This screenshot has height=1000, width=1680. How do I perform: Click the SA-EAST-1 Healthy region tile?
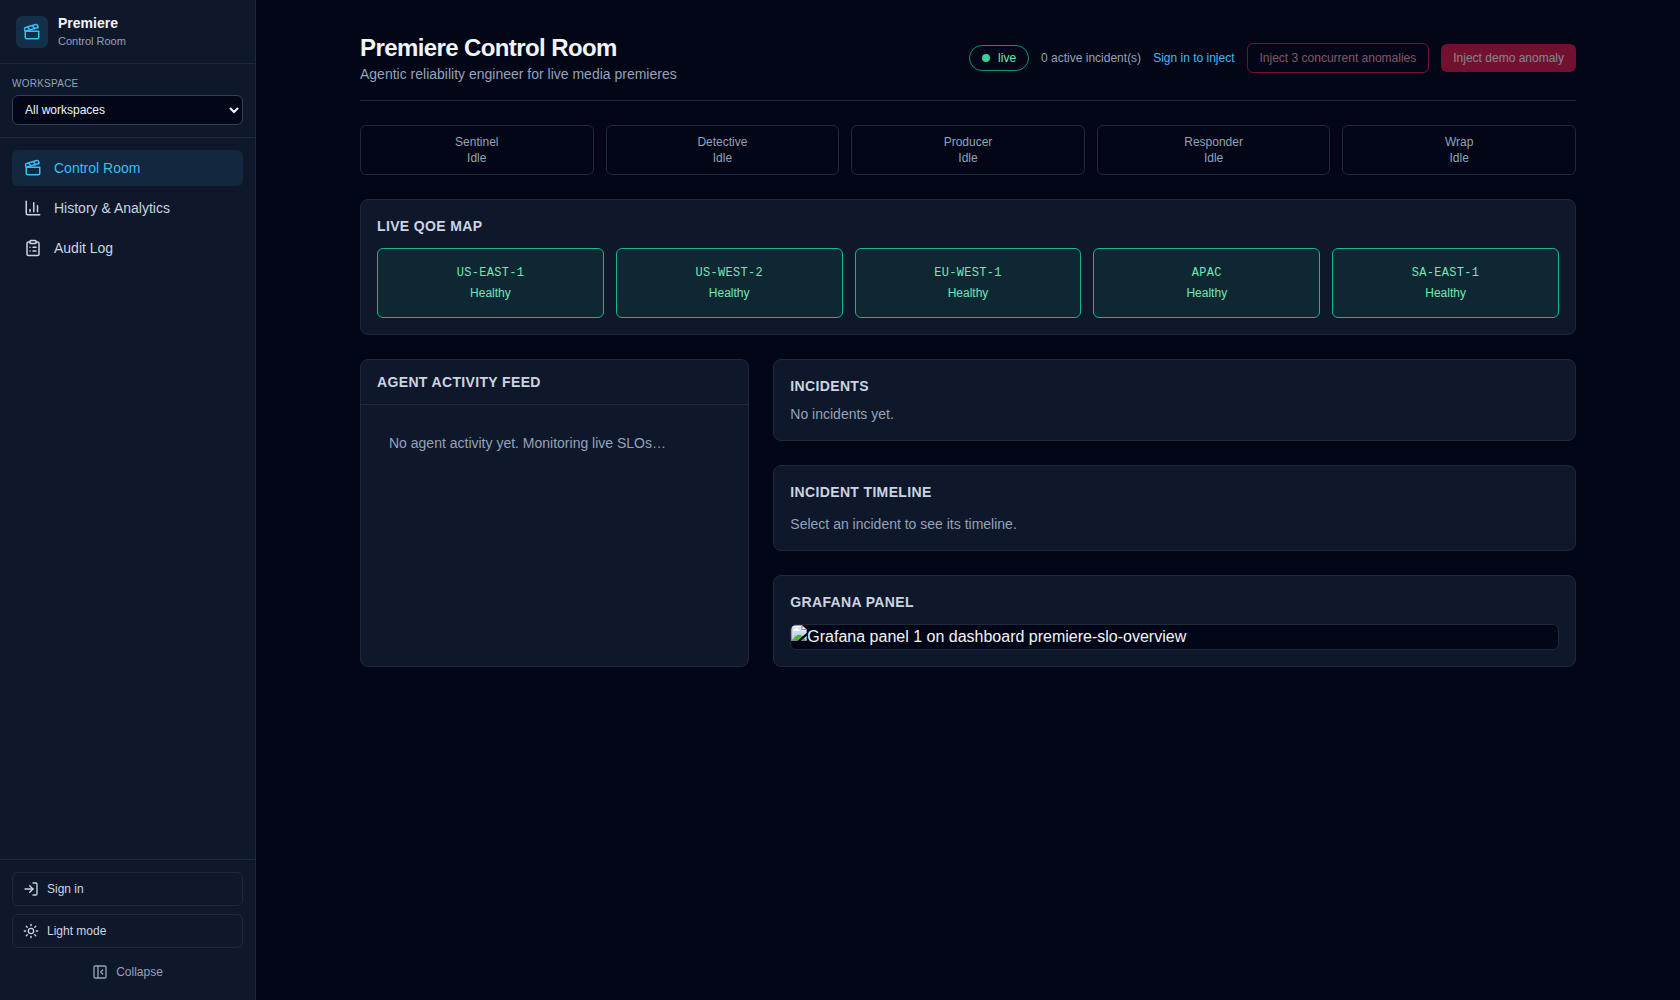1445,283
